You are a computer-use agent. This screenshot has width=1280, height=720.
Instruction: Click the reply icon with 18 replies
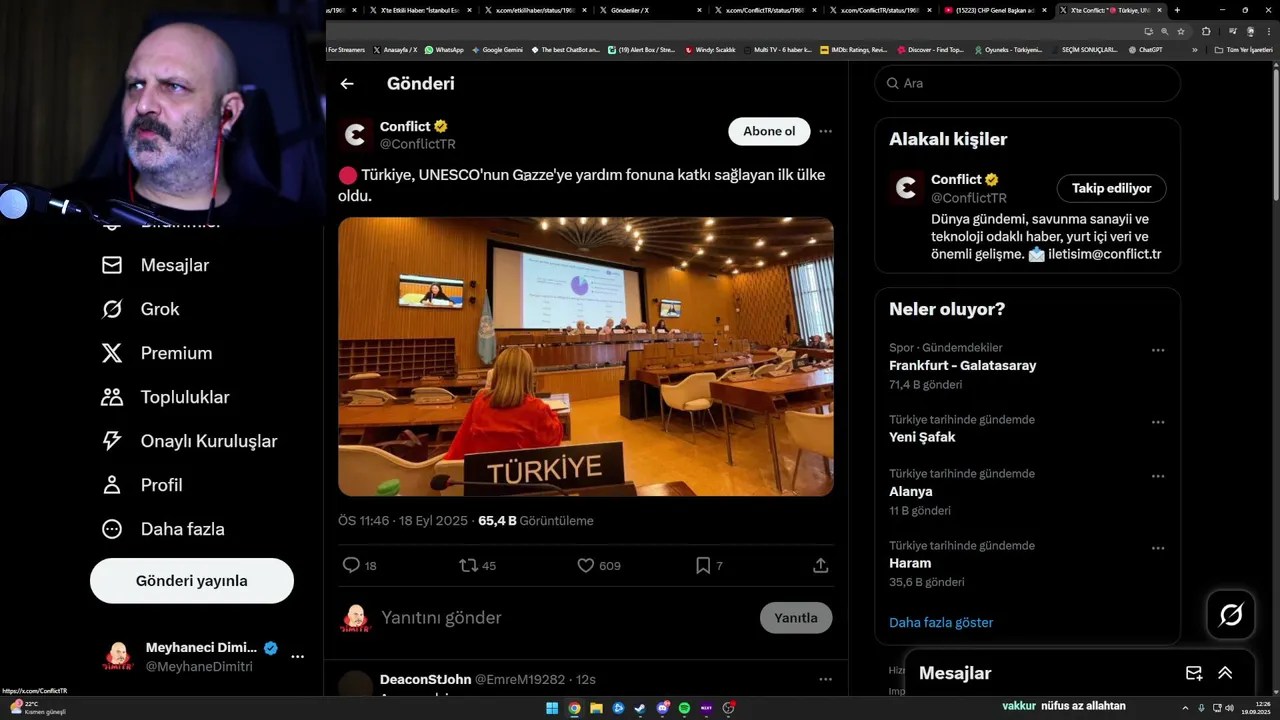351,565
